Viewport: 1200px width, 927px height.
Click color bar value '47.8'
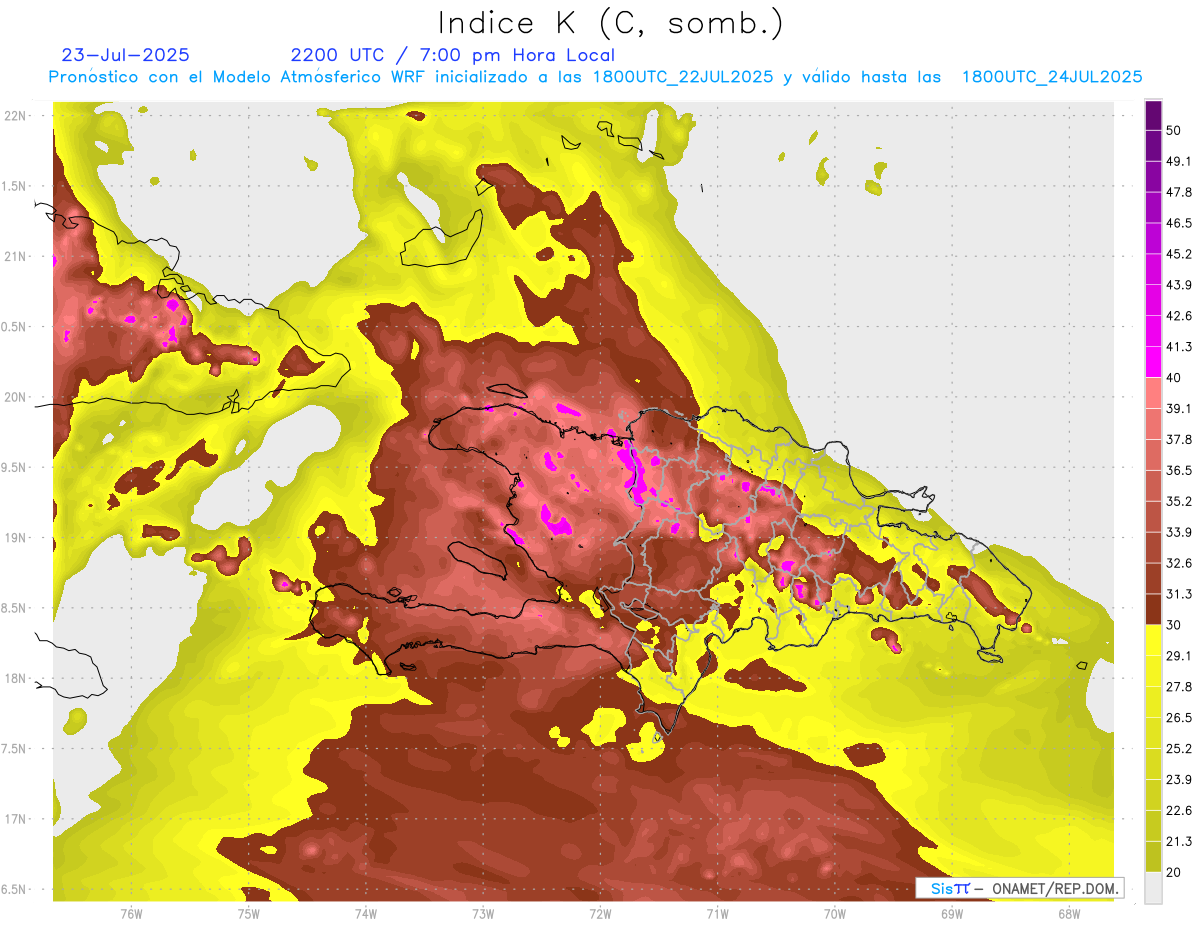pyautogui.click(x=1178, y=192)
